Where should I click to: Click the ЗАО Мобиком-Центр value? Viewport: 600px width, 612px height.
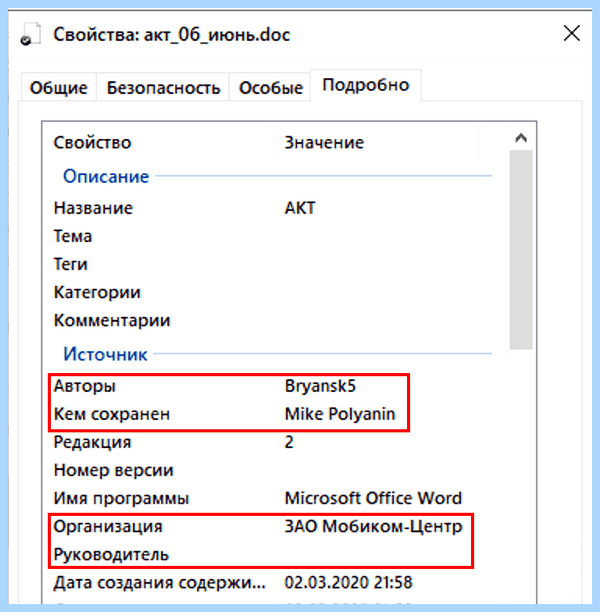pyautogui.click(x=373, y=527)
